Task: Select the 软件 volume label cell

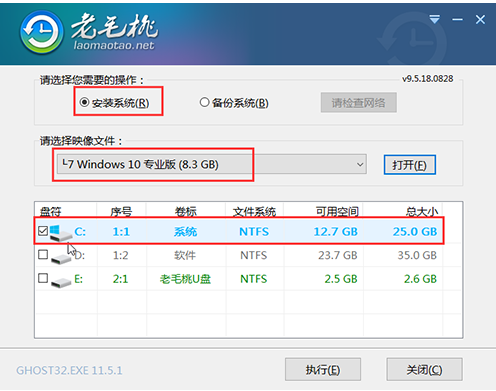Action: tap(185, 255)
